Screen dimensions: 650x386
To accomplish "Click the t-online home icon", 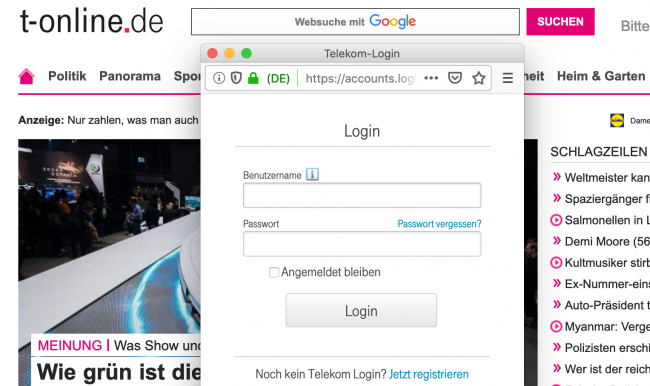I will pyautogui.click(x=26, y=76).
